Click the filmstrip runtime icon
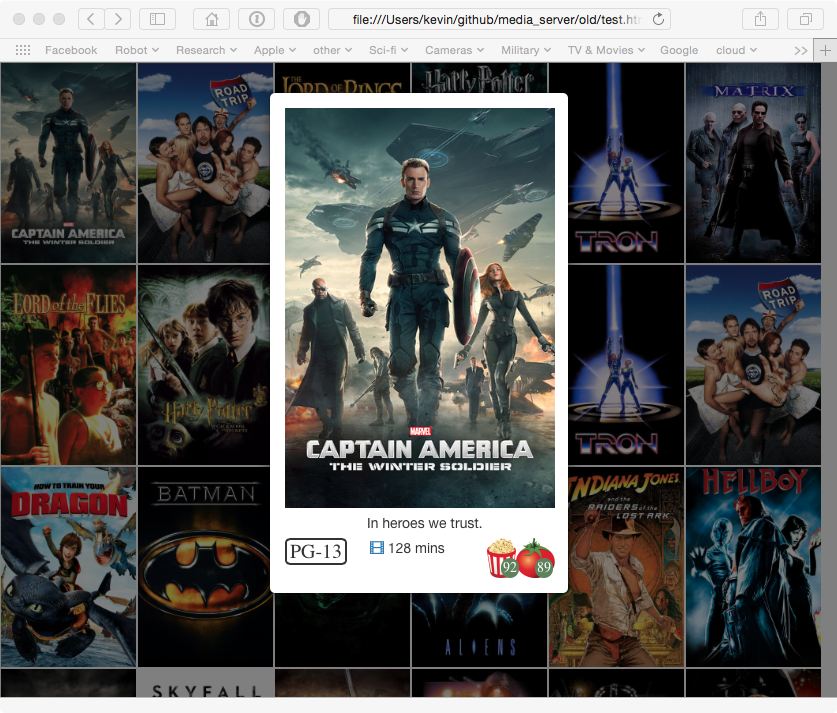 tap(377, 548)
